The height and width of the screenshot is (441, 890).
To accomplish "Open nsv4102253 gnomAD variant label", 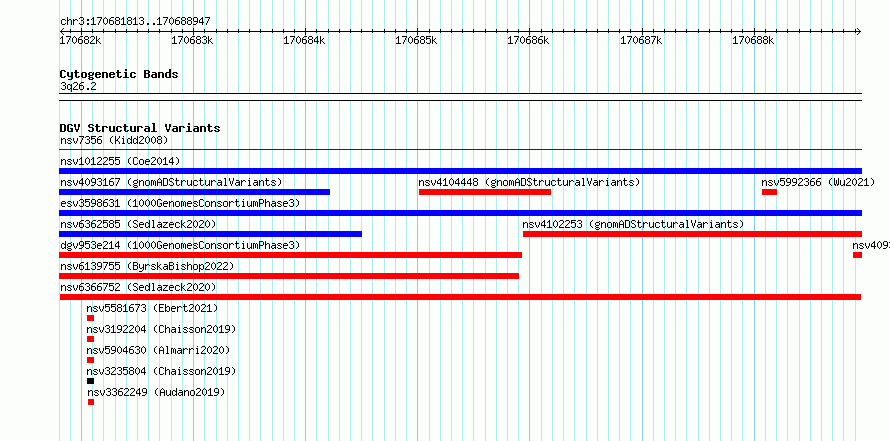I will click(x=633, y=224).
